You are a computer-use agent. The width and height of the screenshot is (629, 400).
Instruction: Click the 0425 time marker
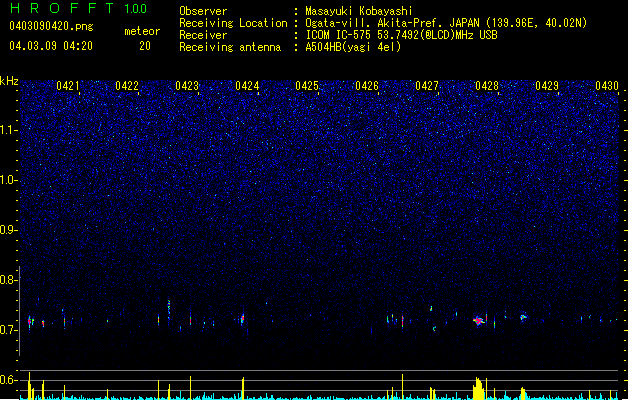pyautogui.click(x=307, y=86)
